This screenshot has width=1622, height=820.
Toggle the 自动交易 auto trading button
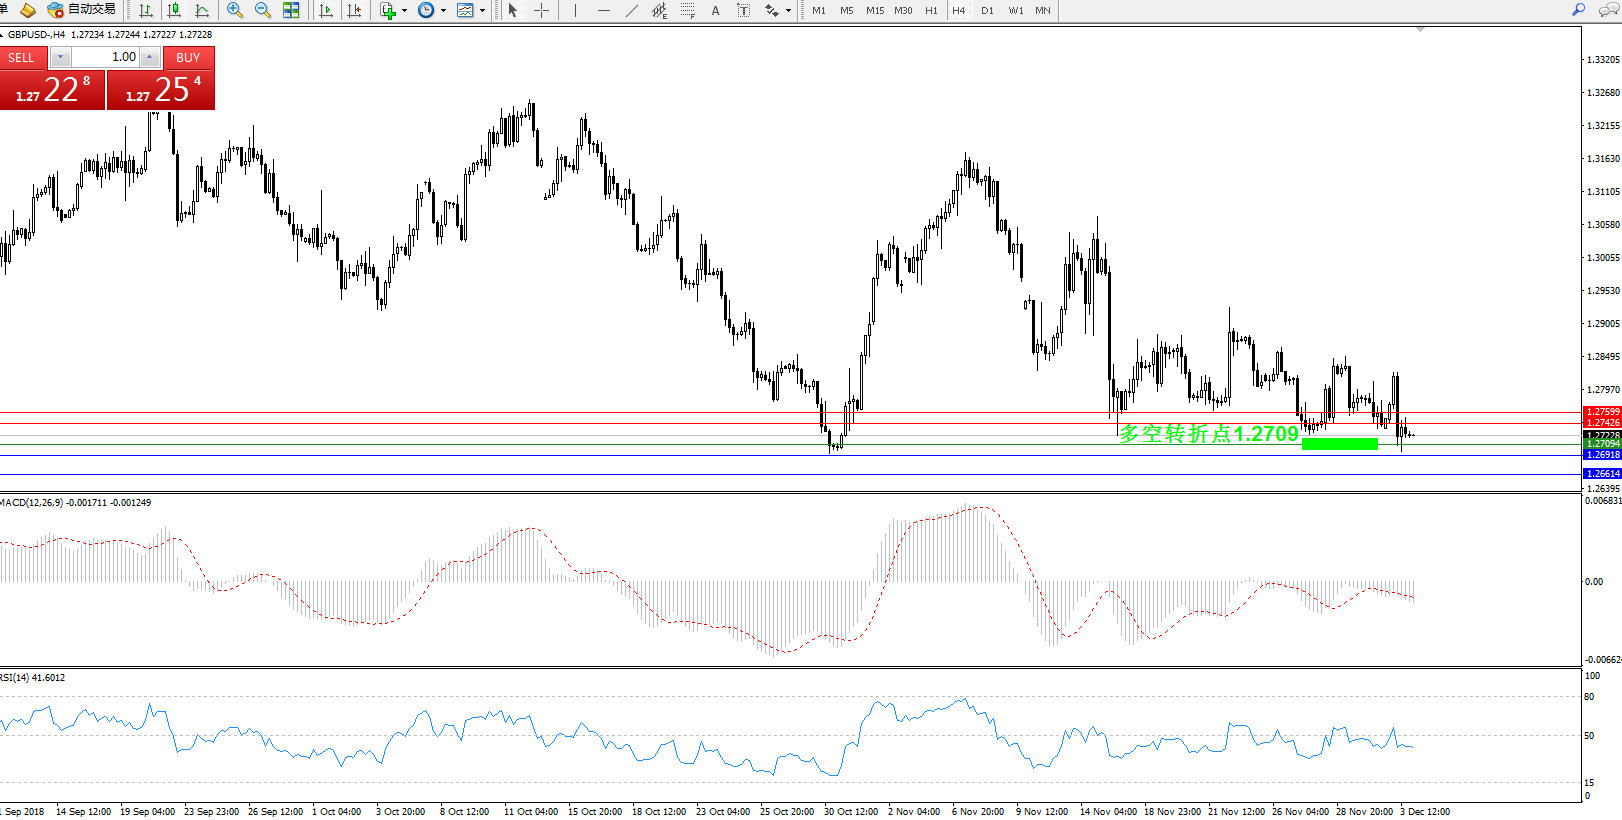(x=82, y=10)
